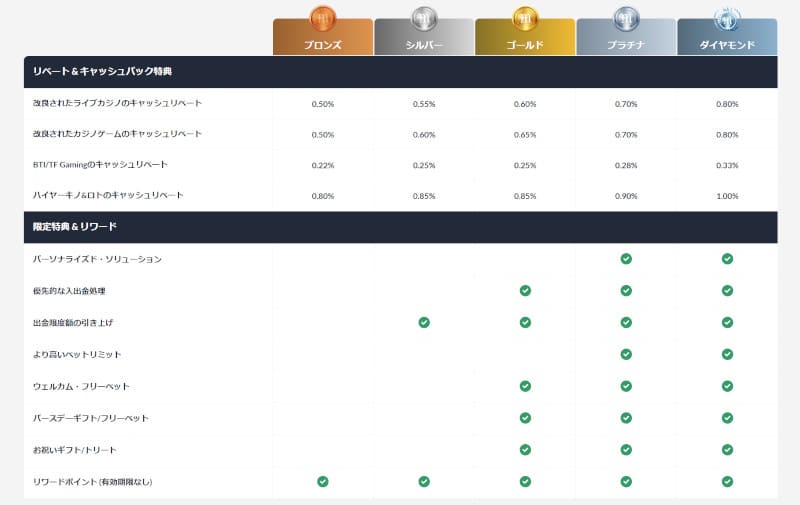Choose the プラチナ tier header
This screenshot has height=505, width=800.
tap(626, 44)
